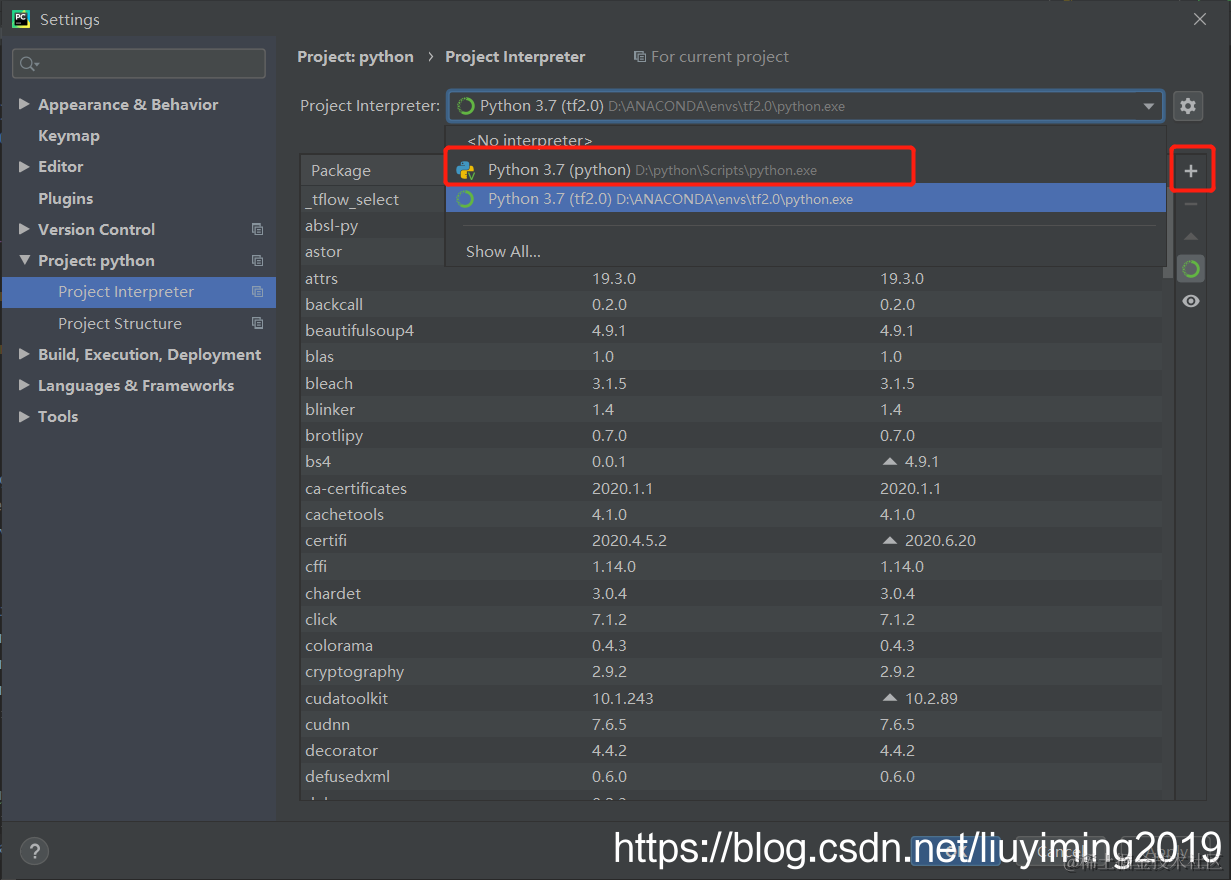This screenshot has width=1231, height=880.
Task: Select the cudatoolkit package row
Action: pos(732,698)
